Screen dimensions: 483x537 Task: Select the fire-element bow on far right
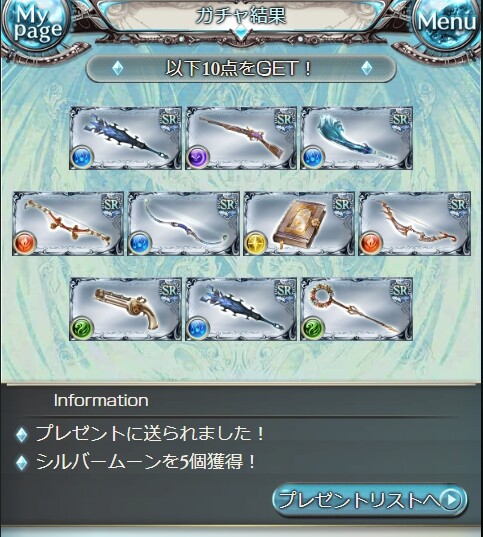(x=414, y=224)
